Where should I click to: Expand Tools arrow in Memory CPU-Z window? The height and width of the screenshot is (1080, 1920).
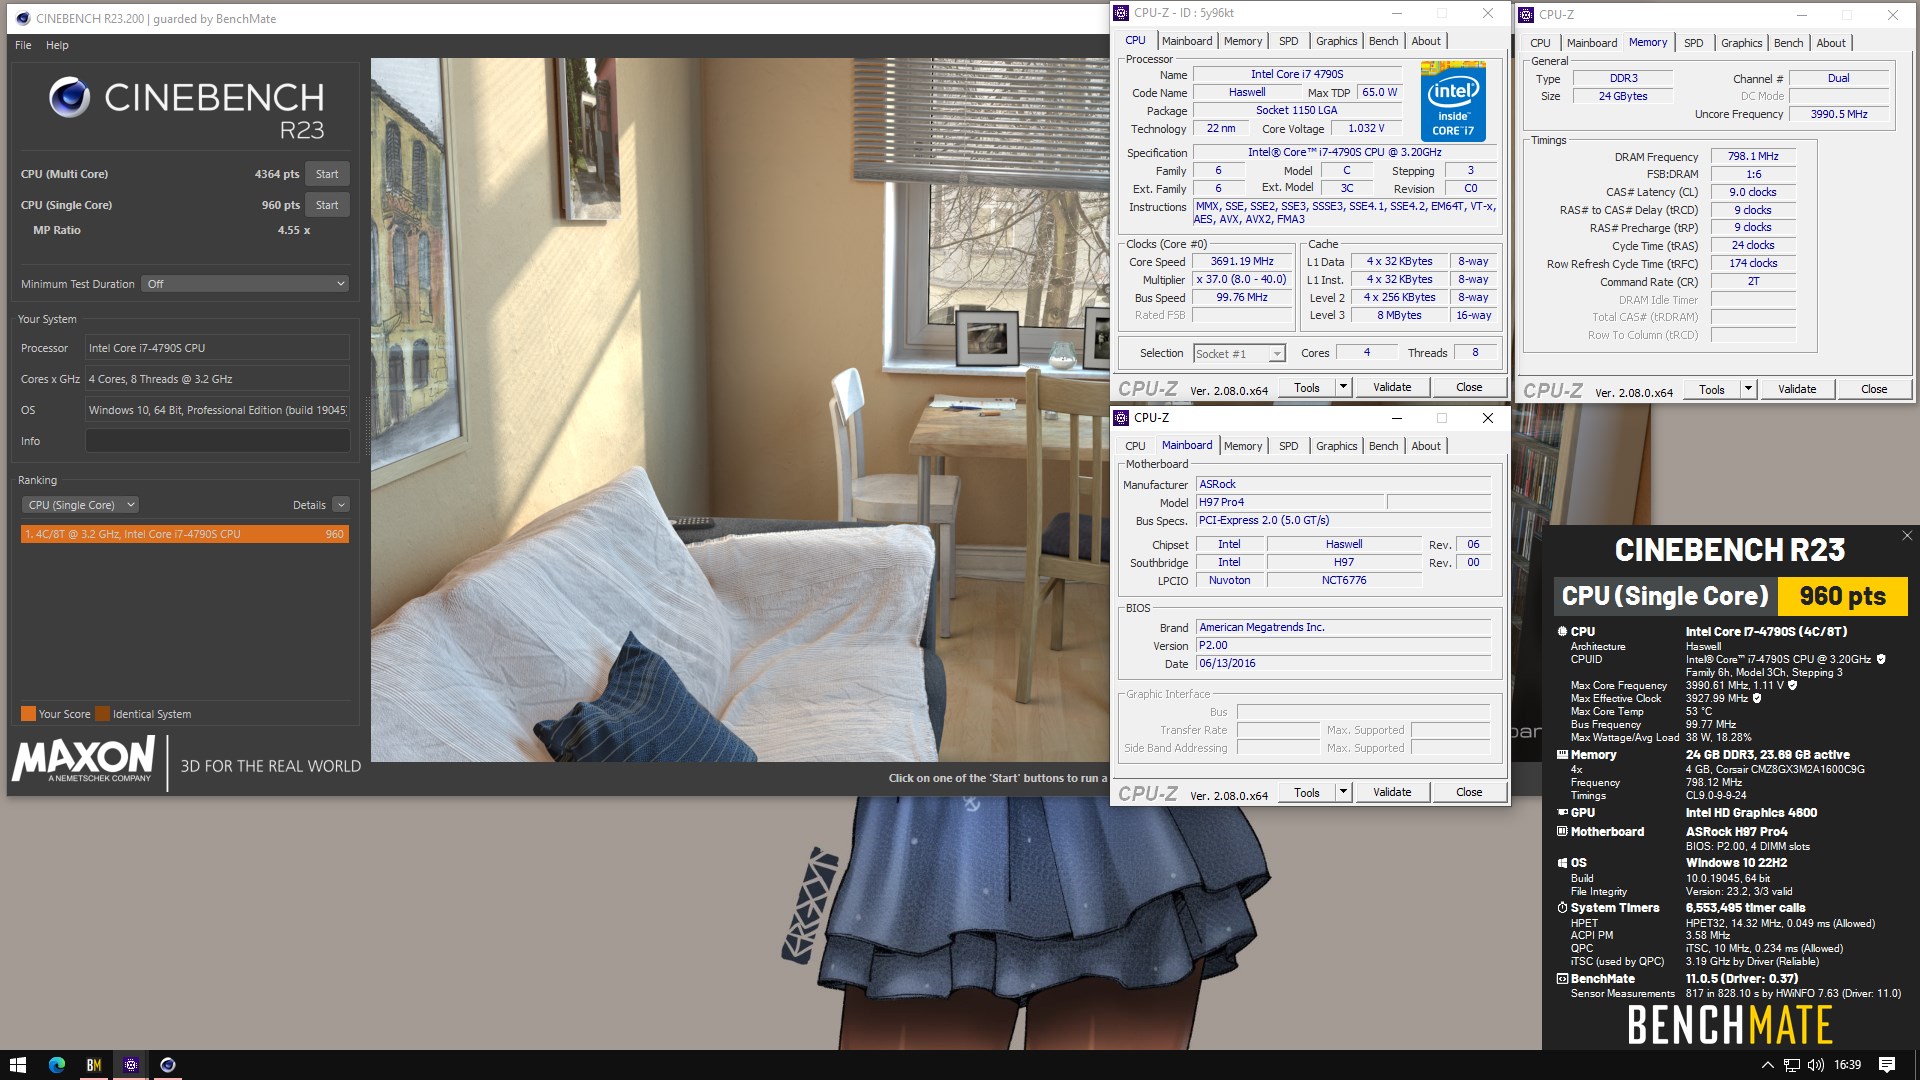1748,389
